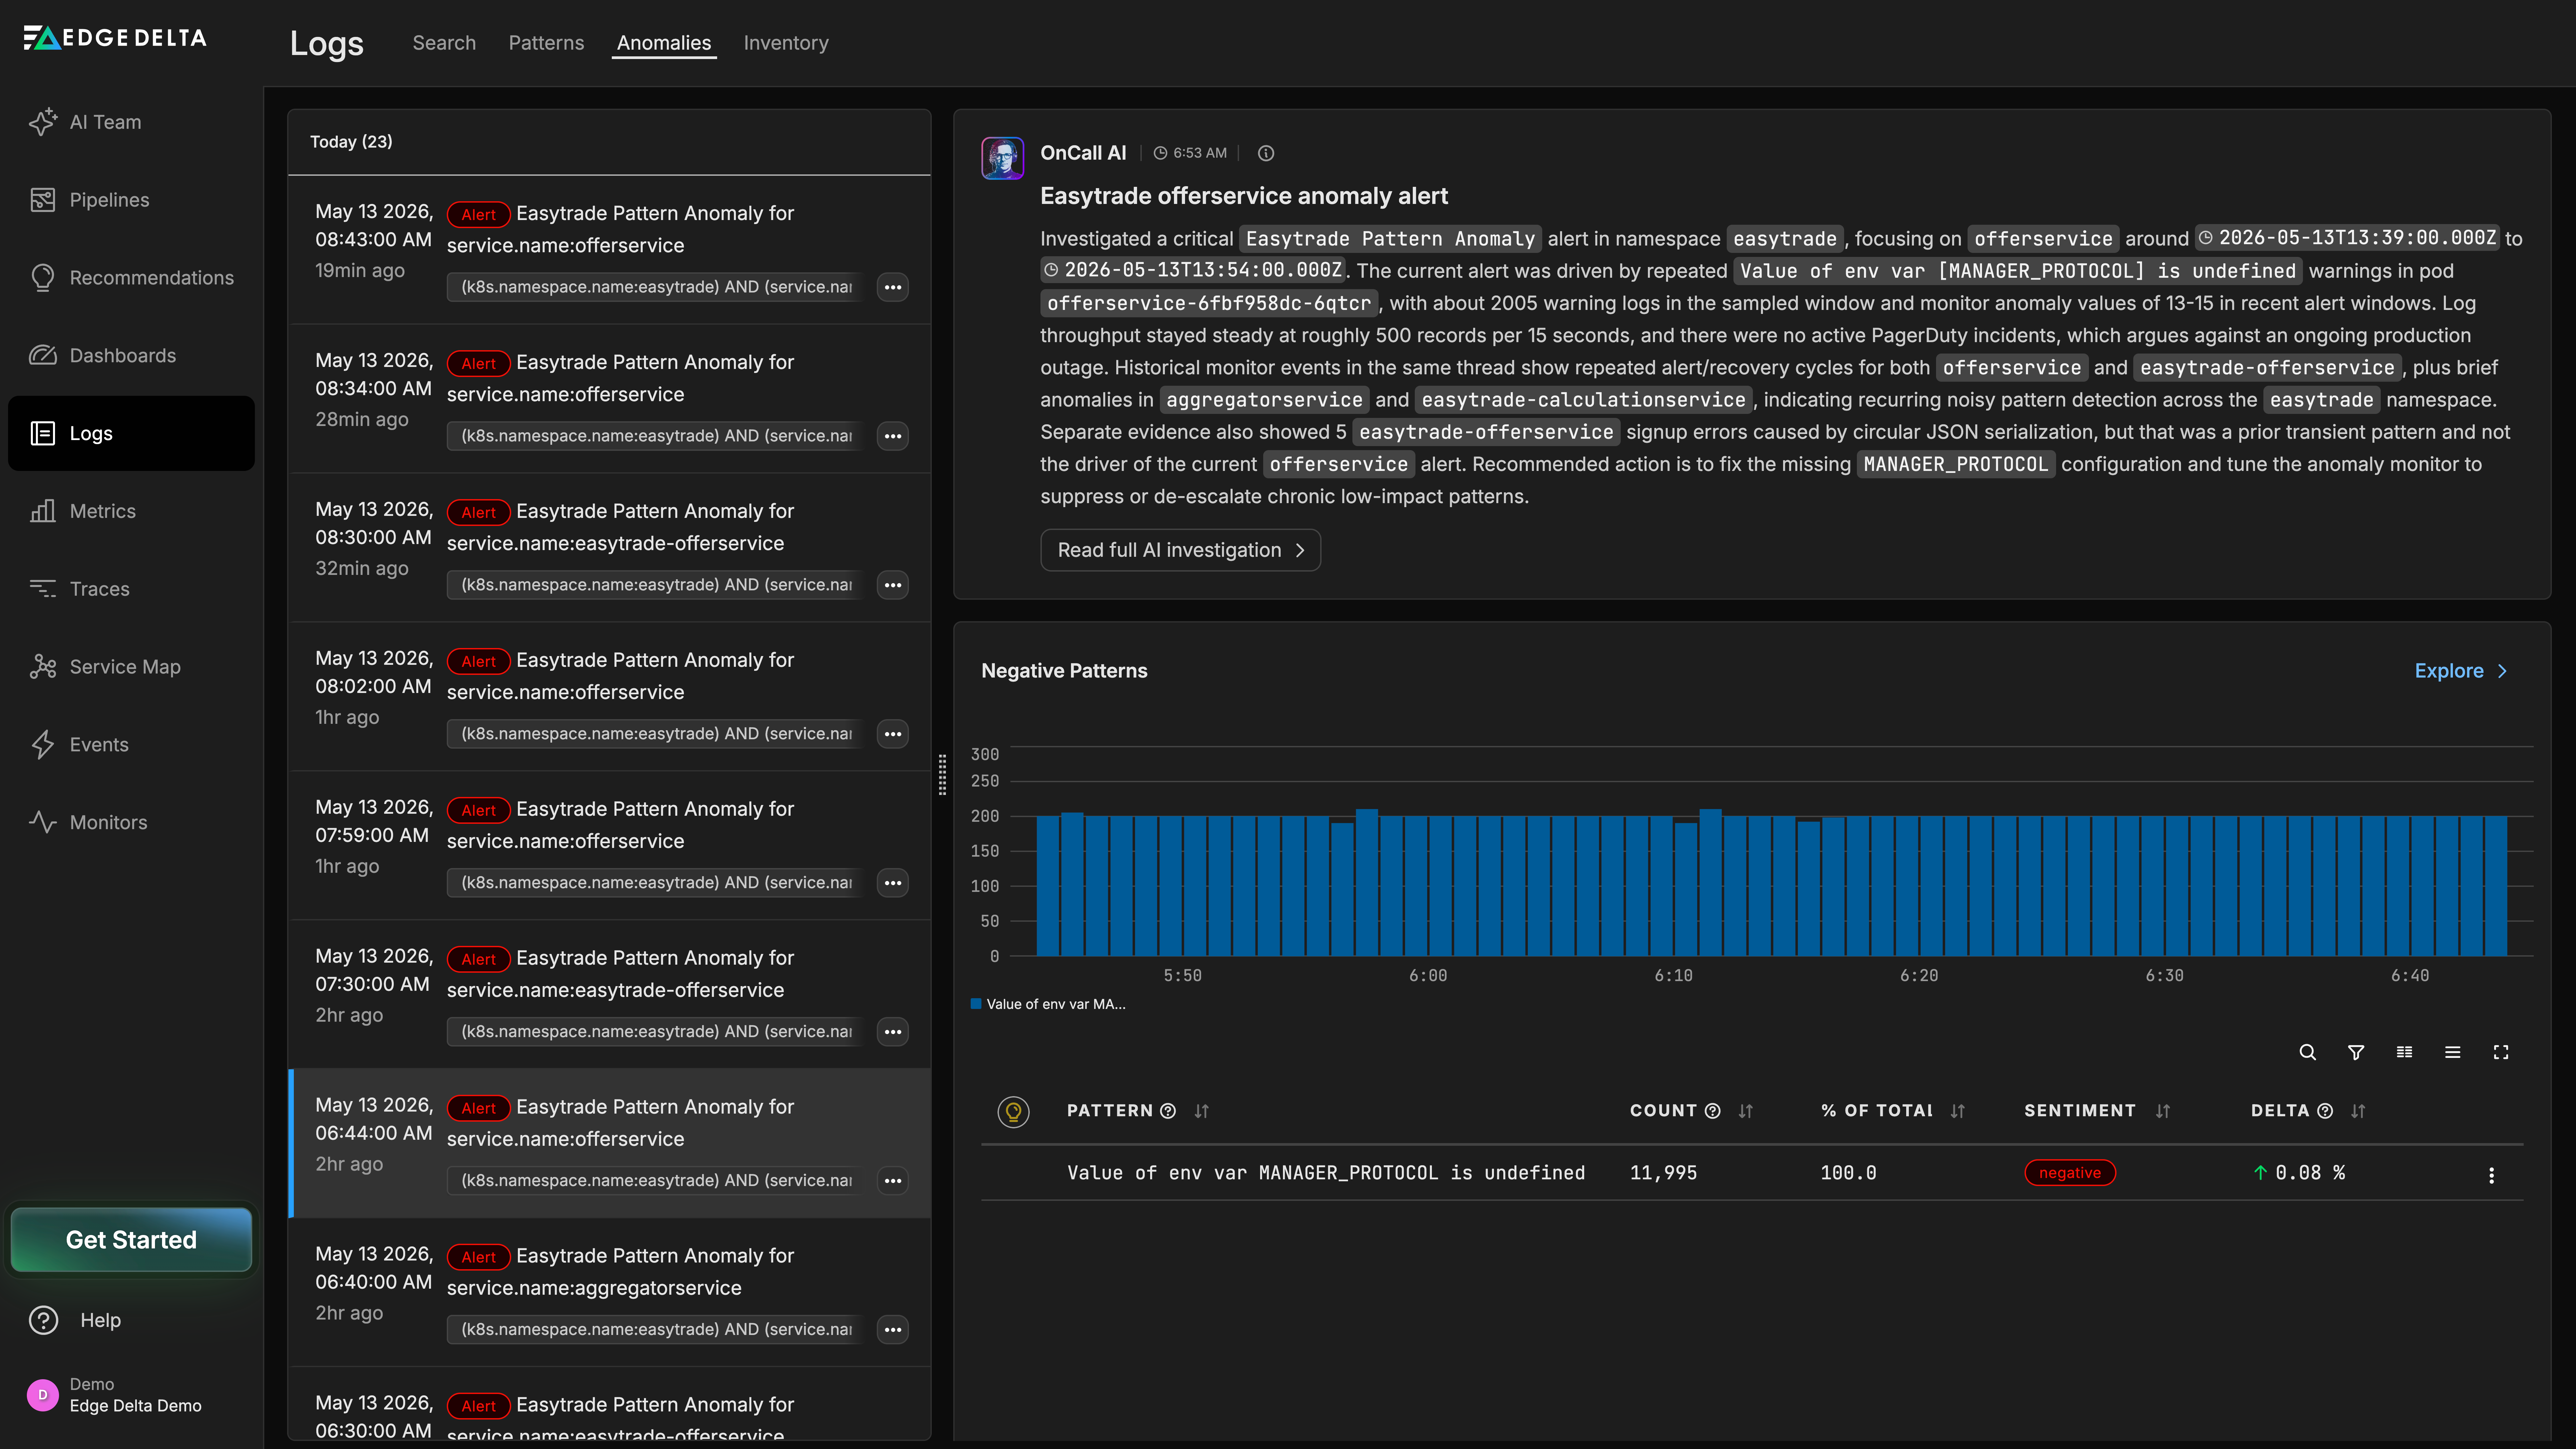2576x1449 pixels.
Task: Click 'Value of env var MANAGER_PROTOCOL is undefined' row
Action: click(1752, 1173)
